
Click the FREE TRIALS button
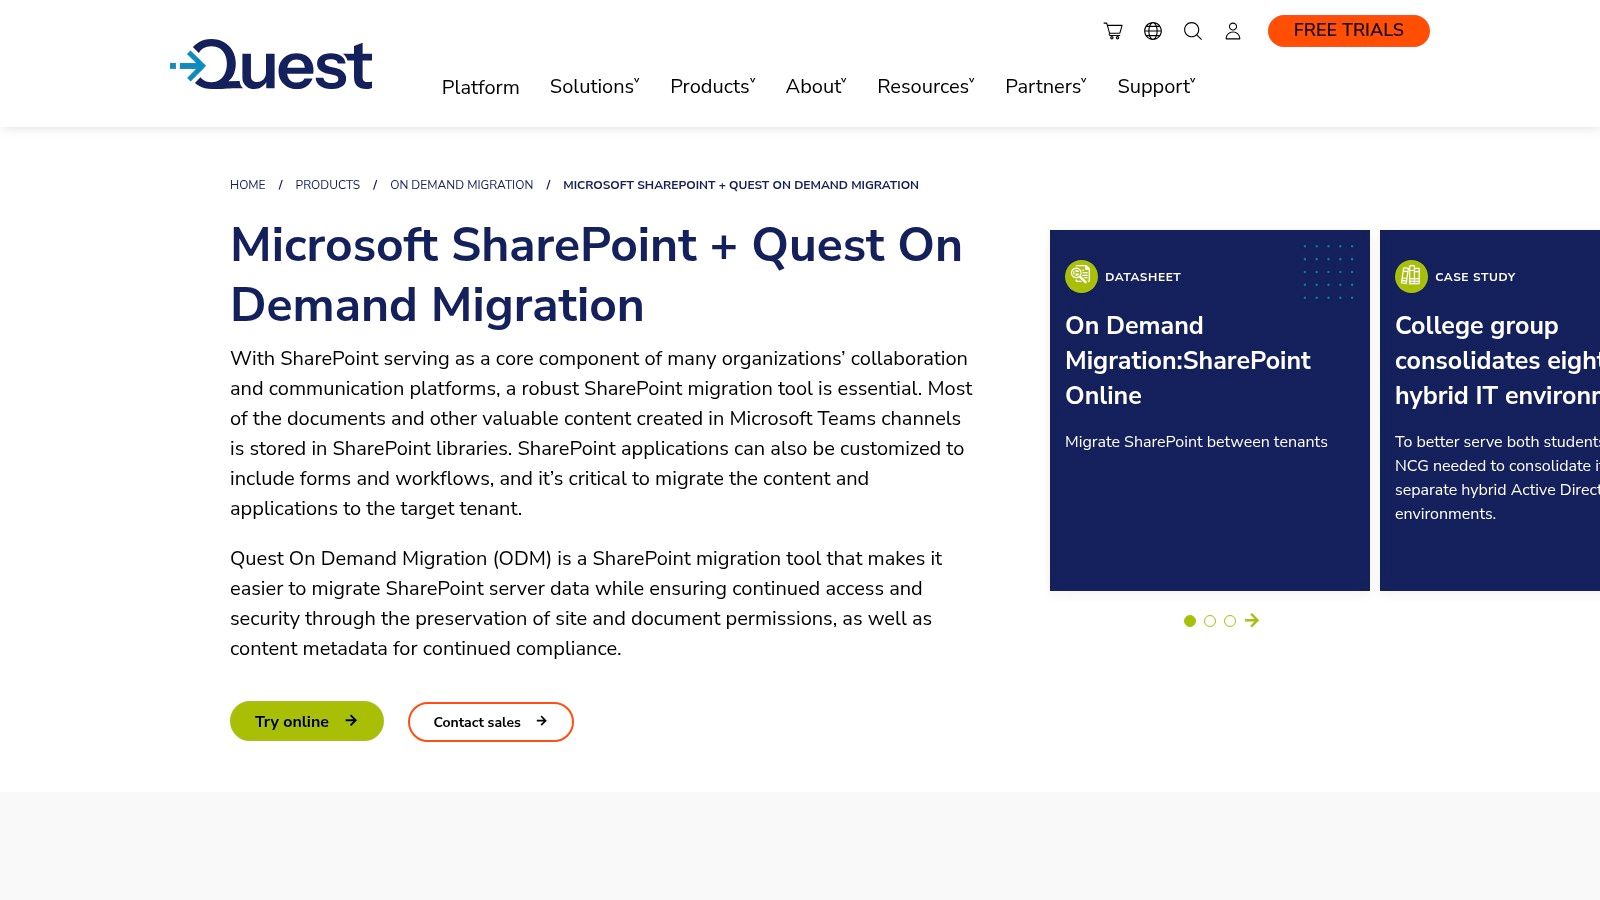point(1348,30)
